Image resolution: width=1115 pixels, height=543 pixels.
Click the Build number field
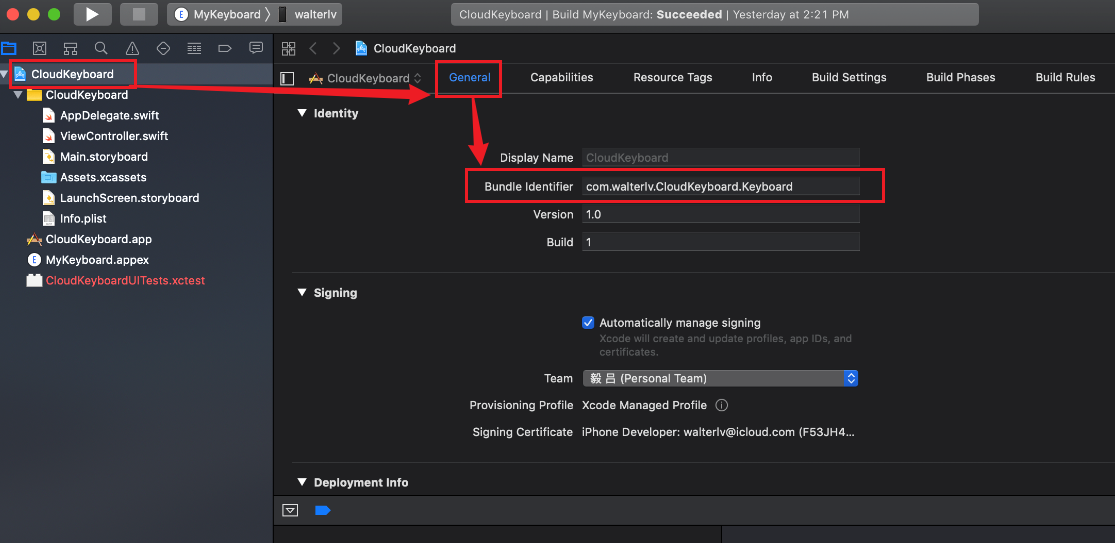coord(720,242)
